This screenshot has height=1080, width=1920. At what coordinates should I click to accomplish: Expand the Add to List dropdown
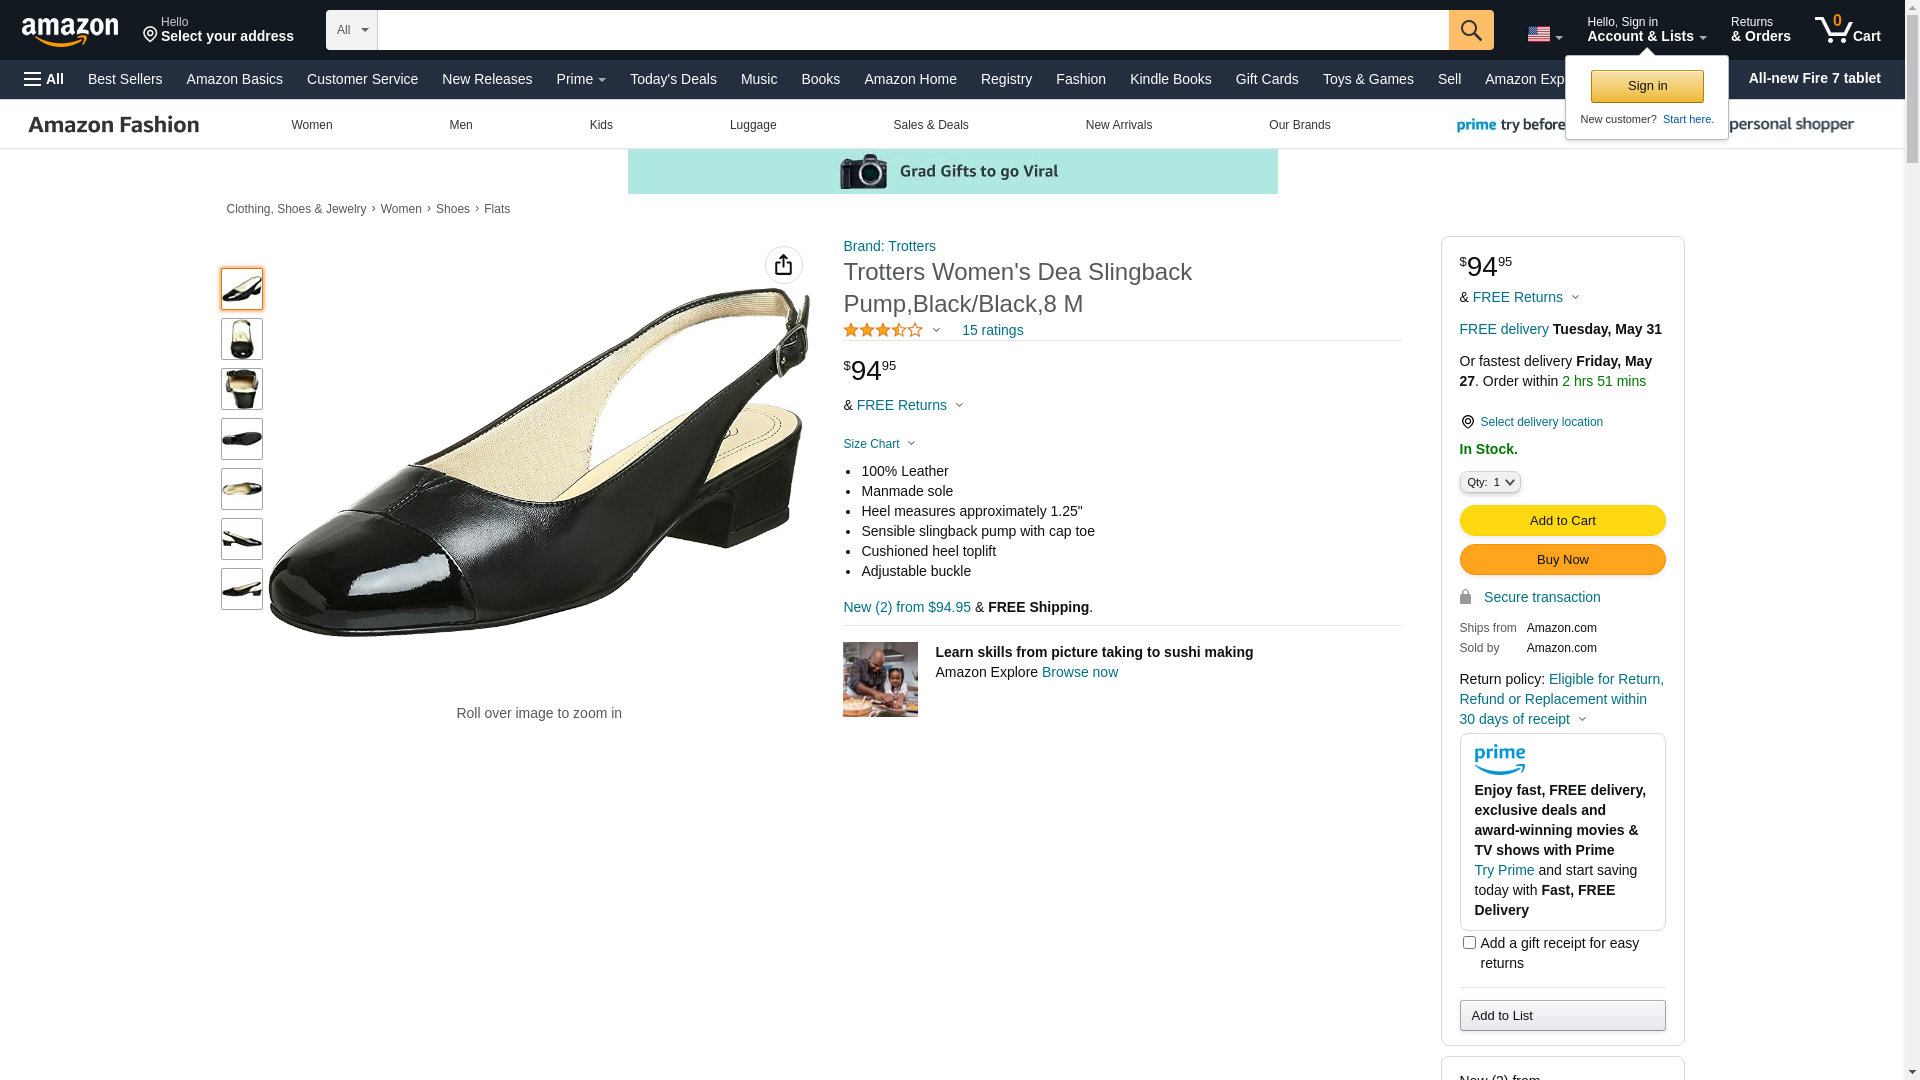[1561, 1016]
